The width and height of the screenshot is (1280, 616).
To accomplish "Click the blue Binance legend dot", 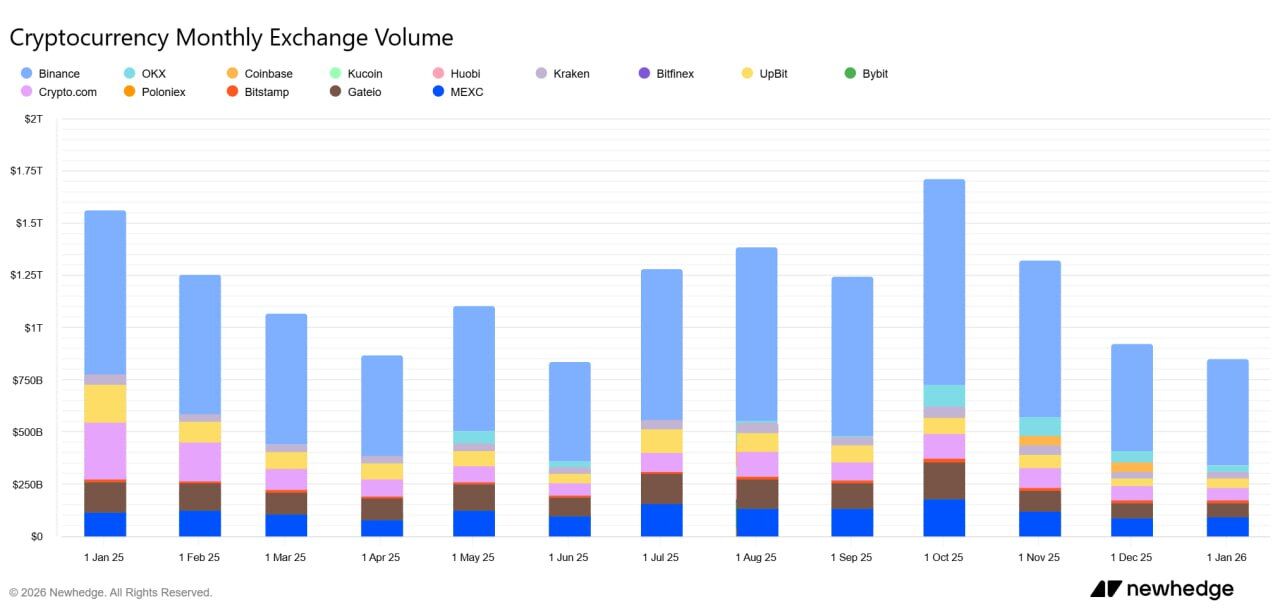I will (26, 74).
